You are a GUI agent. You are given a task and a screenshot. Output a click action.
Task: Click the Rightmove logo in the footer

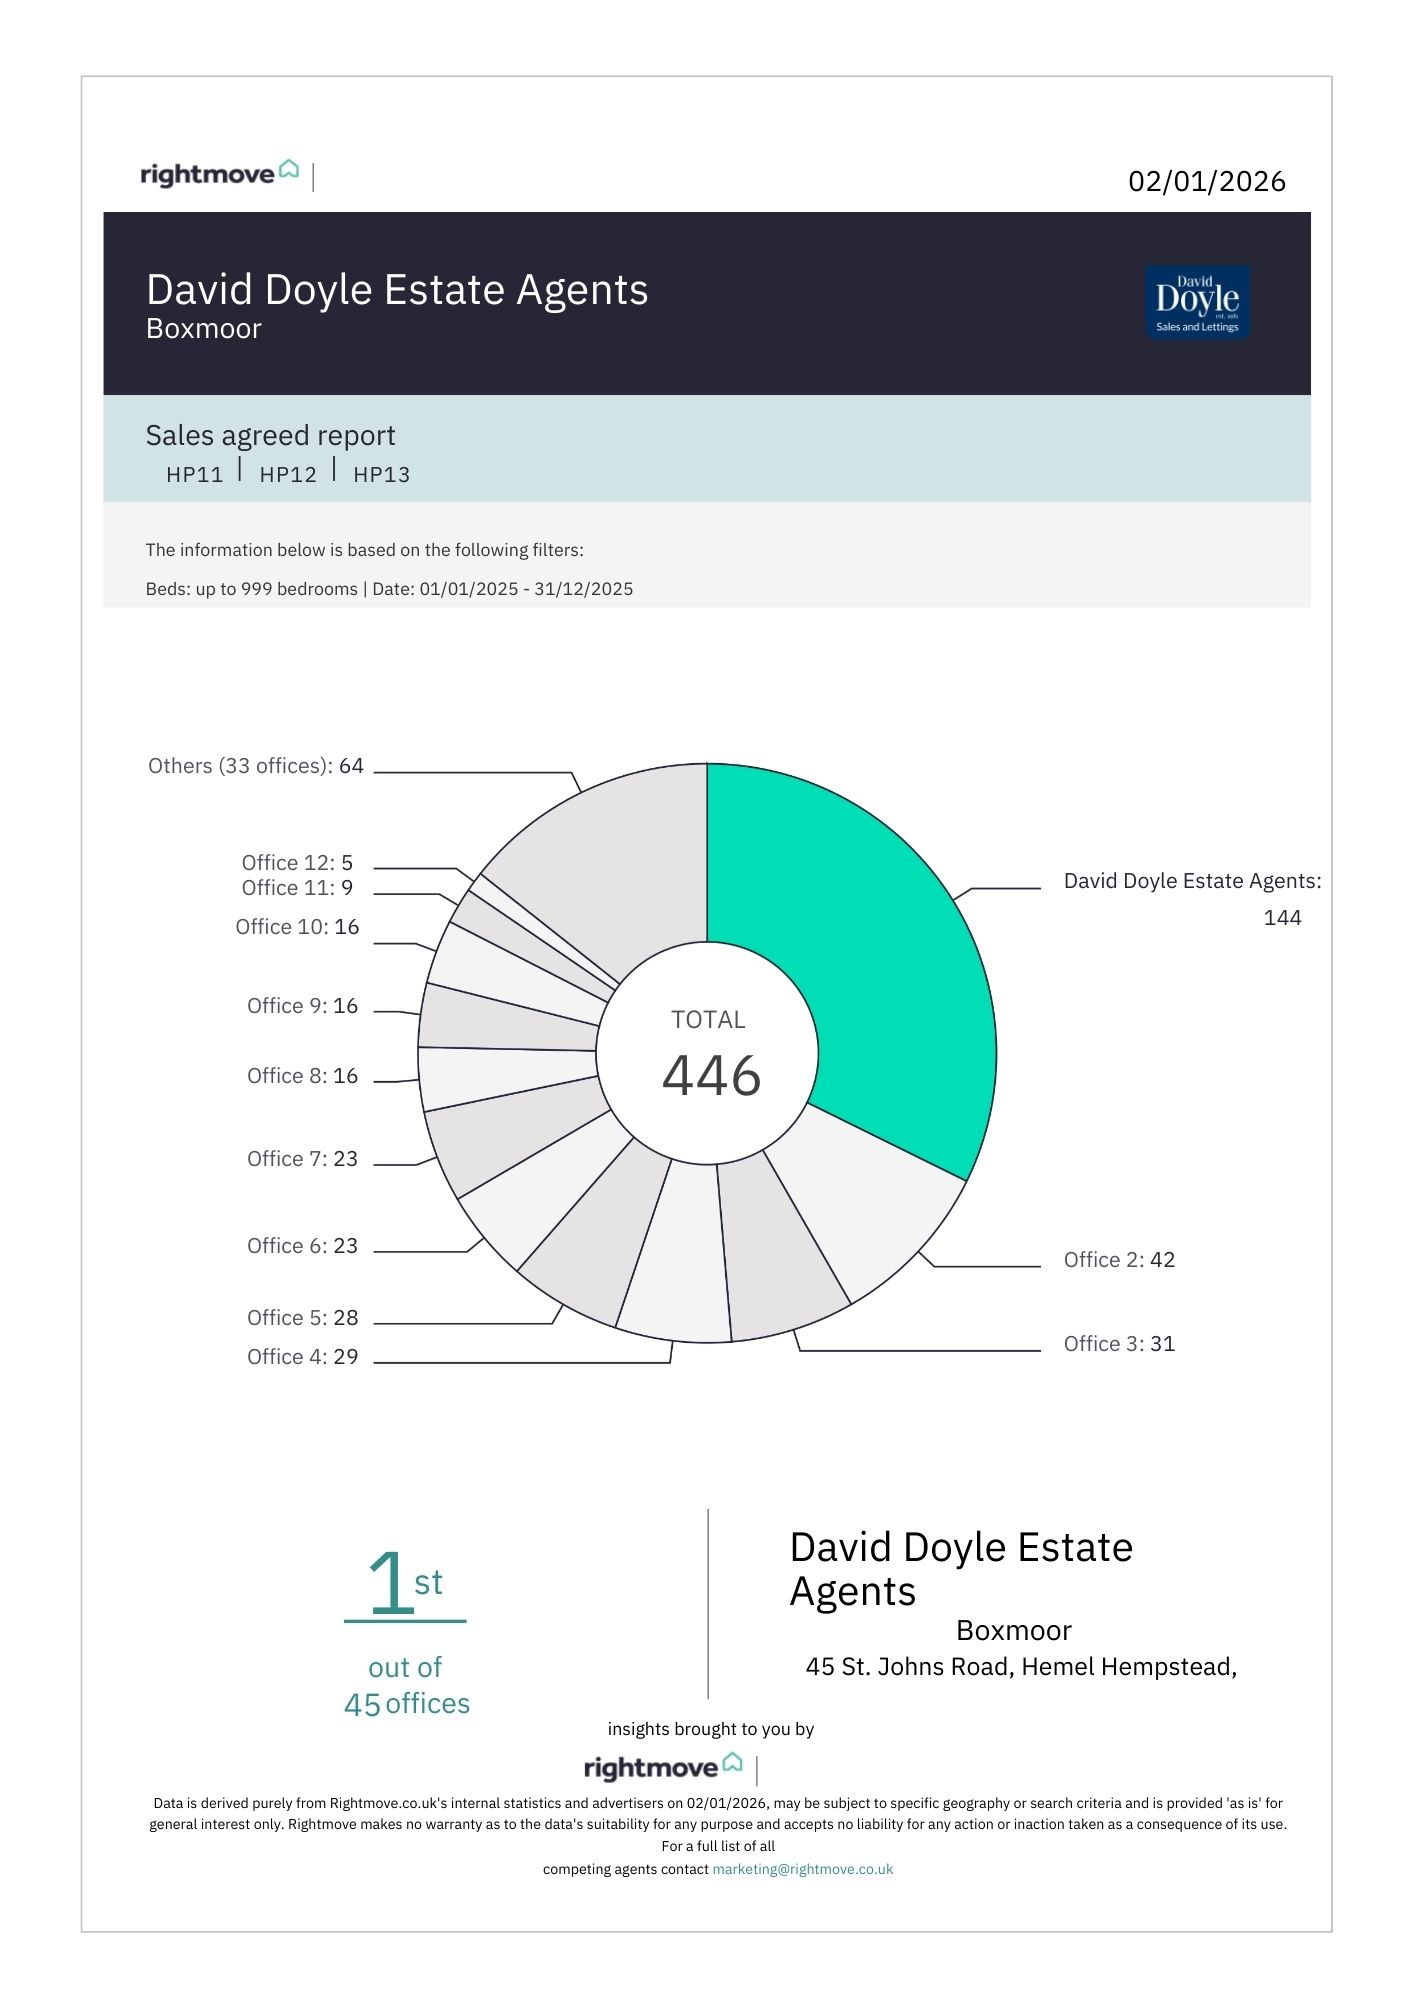click(x=663, y=1767)
